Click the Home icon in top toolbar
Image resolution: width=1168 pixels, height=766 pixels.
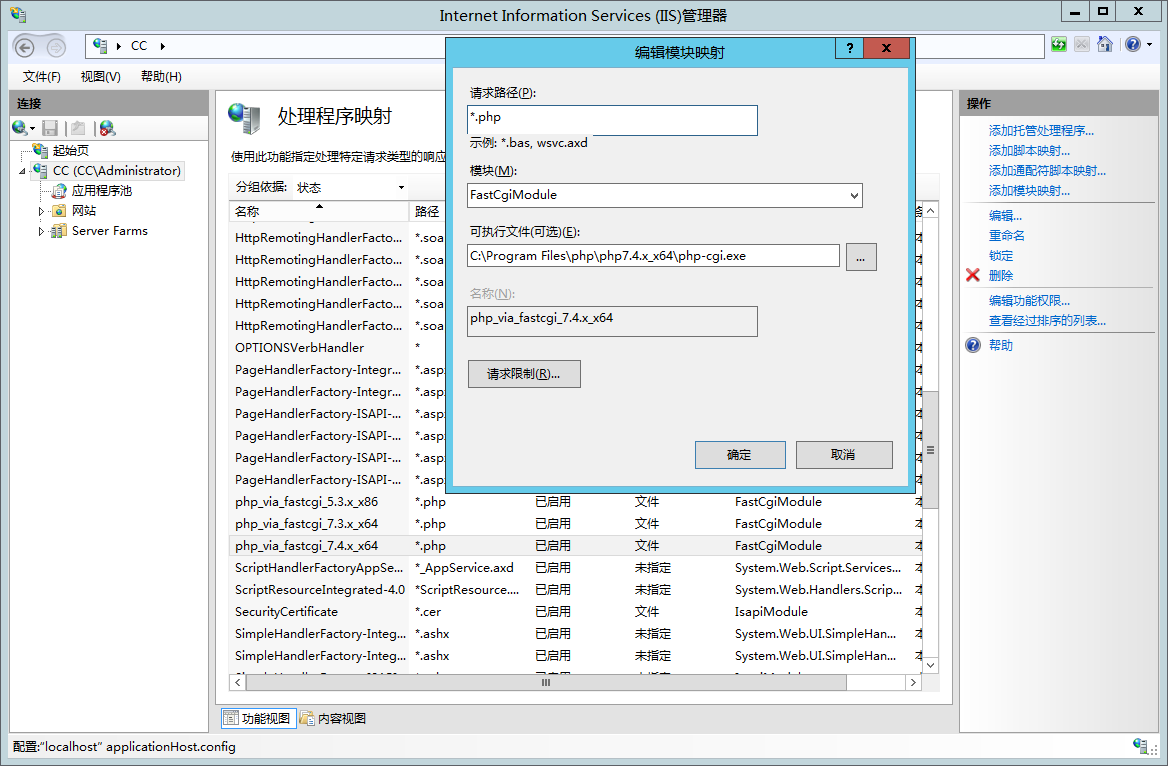click(1105, 45)
